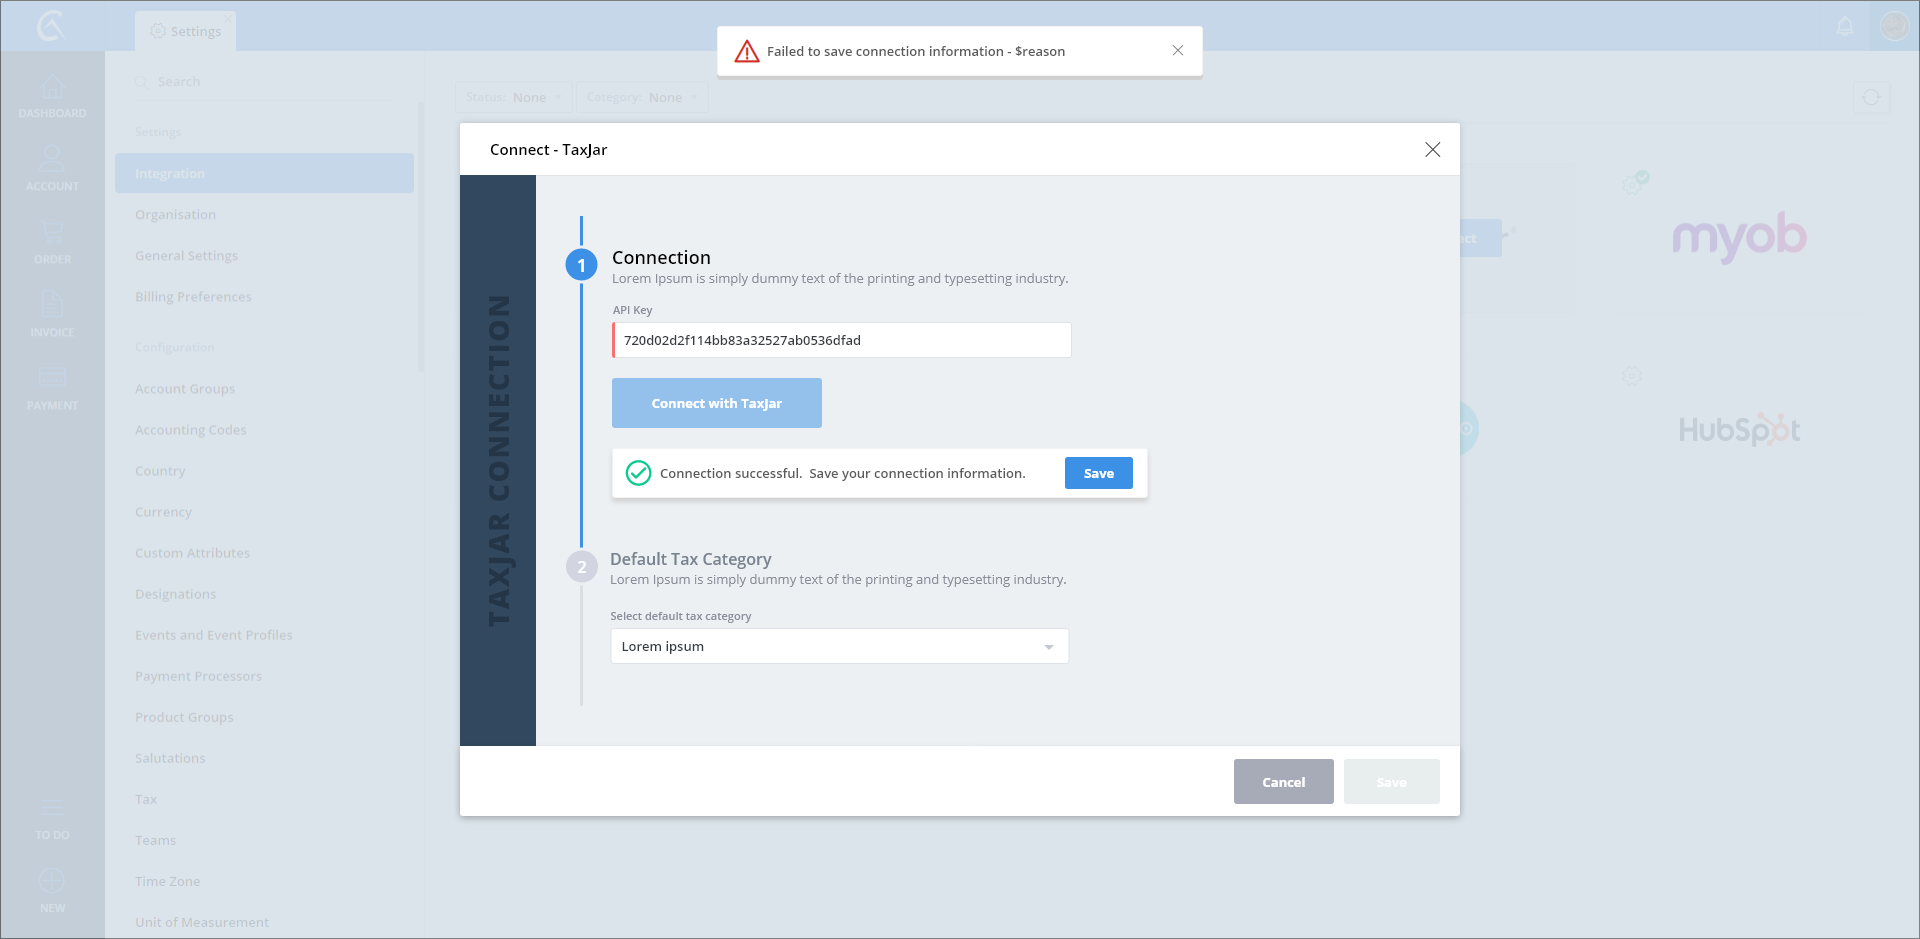This screenshot has width=1920, height=939.
Task: Open the Category filter dropdown
Action: point(642,98)
